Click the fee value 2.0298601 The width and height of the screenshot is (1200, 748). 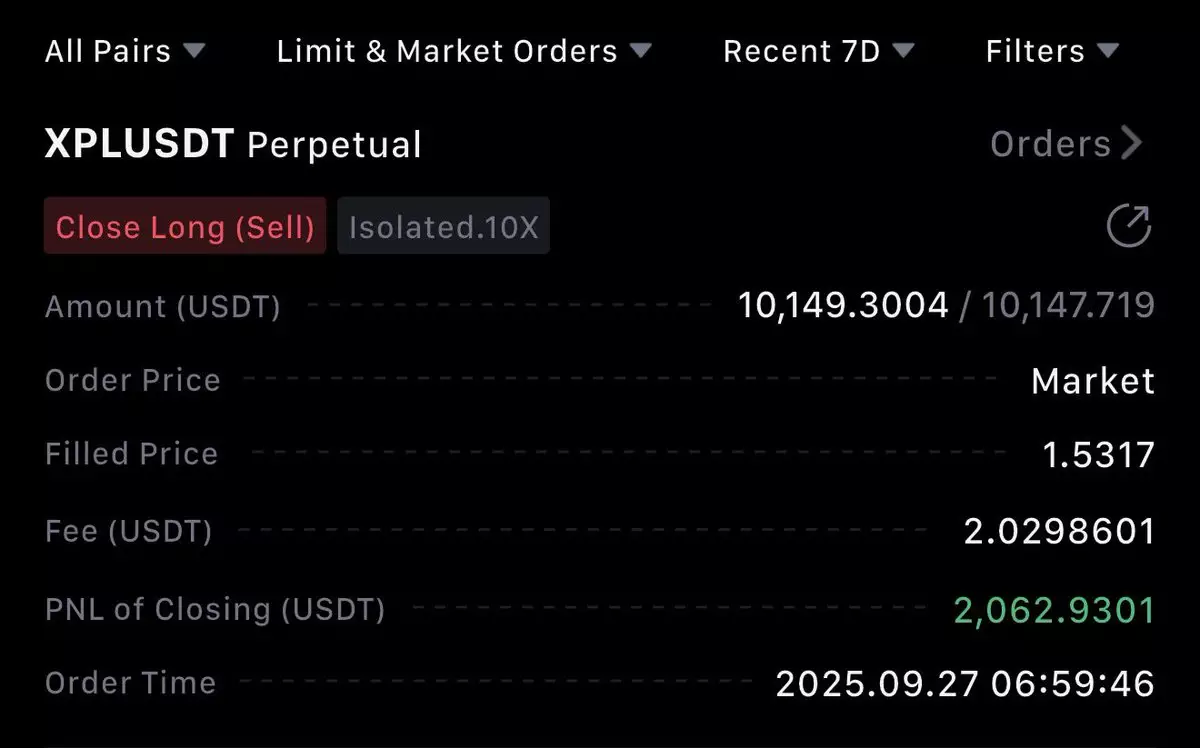pos(1059,531)
